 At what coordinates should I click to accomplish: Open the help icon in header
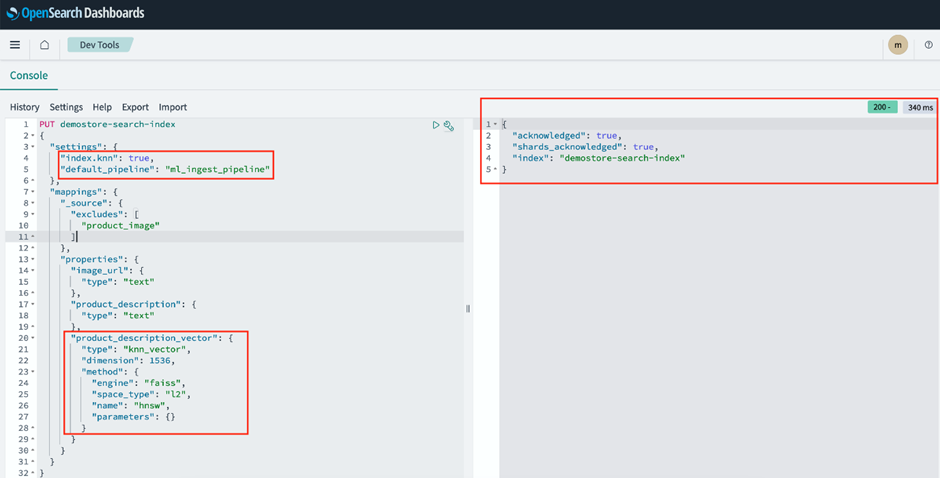click(929, 45)
